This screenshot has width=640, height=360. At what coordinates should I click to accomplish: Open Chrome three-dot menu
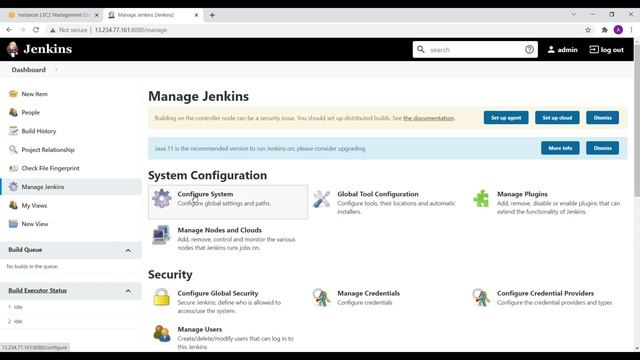pos(631,30)
